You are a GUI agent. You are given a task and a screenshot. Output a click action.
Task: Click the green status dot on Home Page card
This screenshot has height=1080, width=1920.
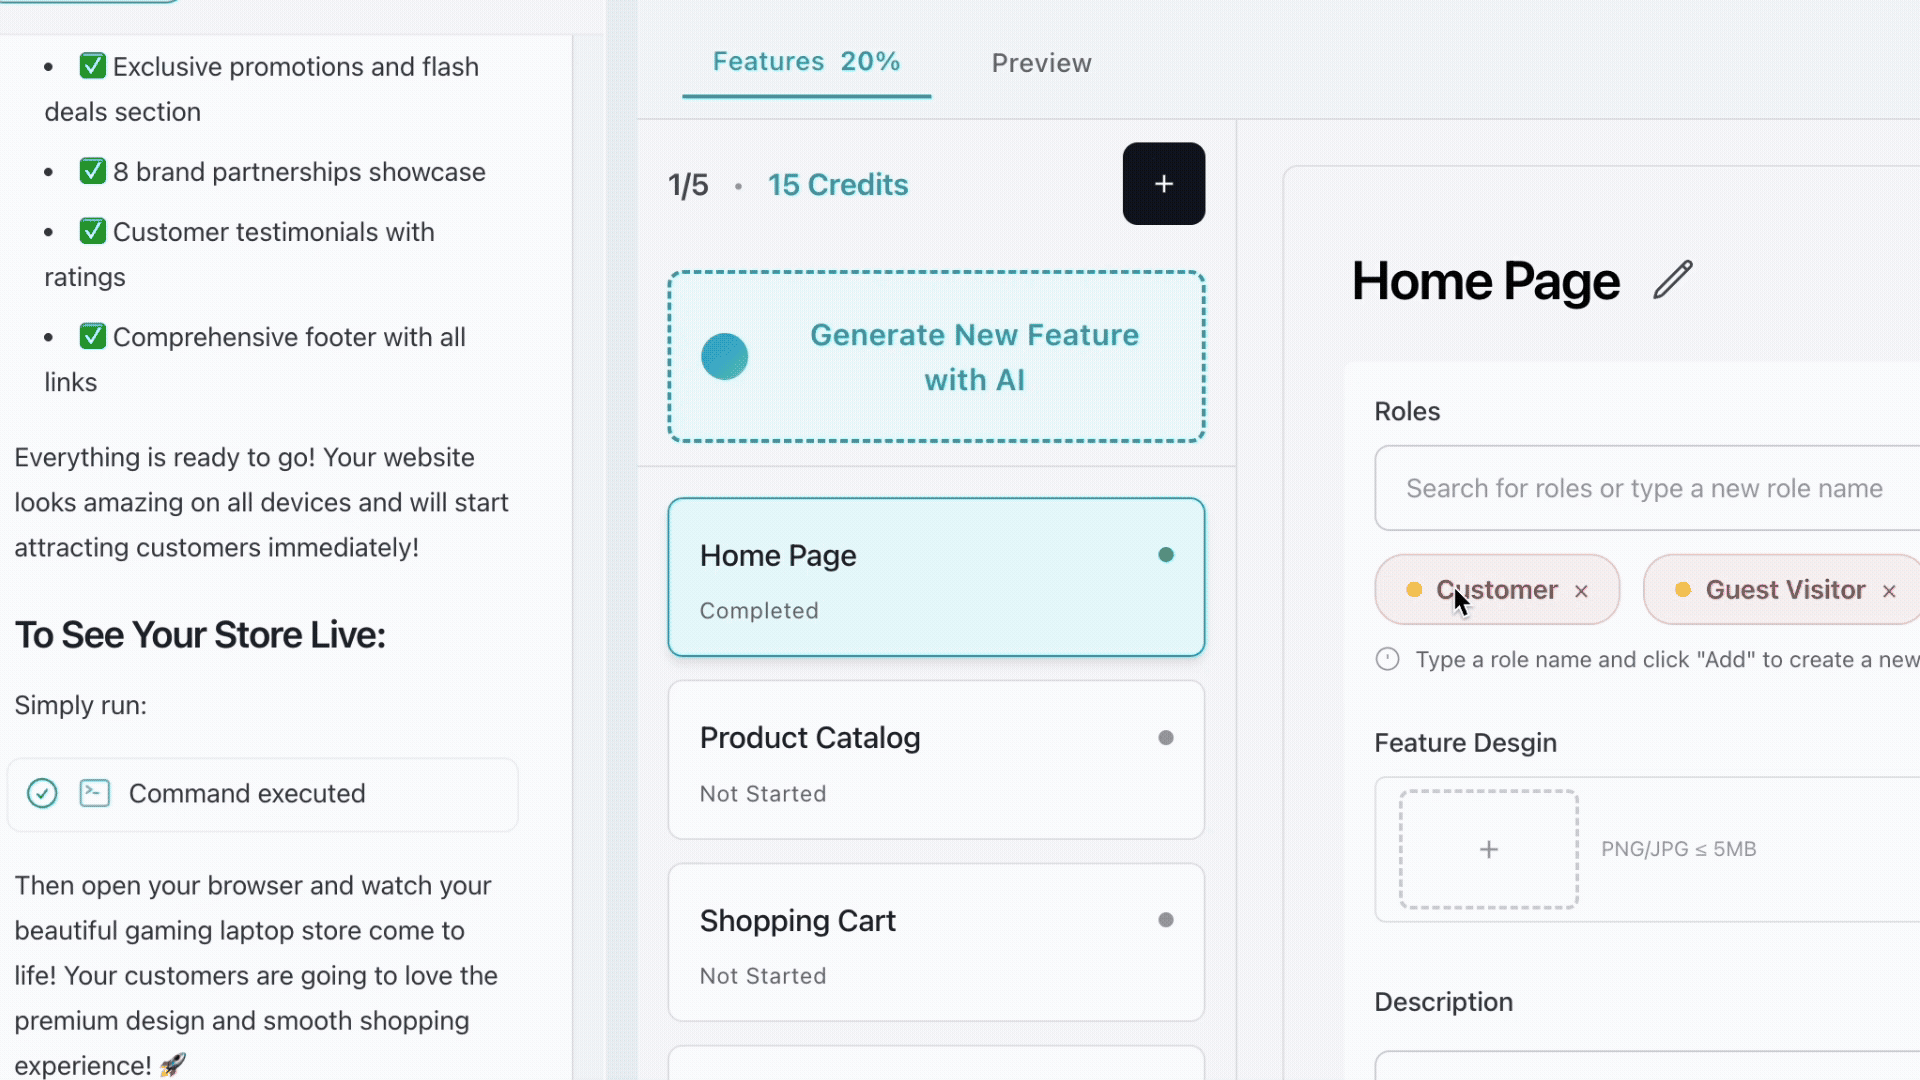(x=1166, y=554)
